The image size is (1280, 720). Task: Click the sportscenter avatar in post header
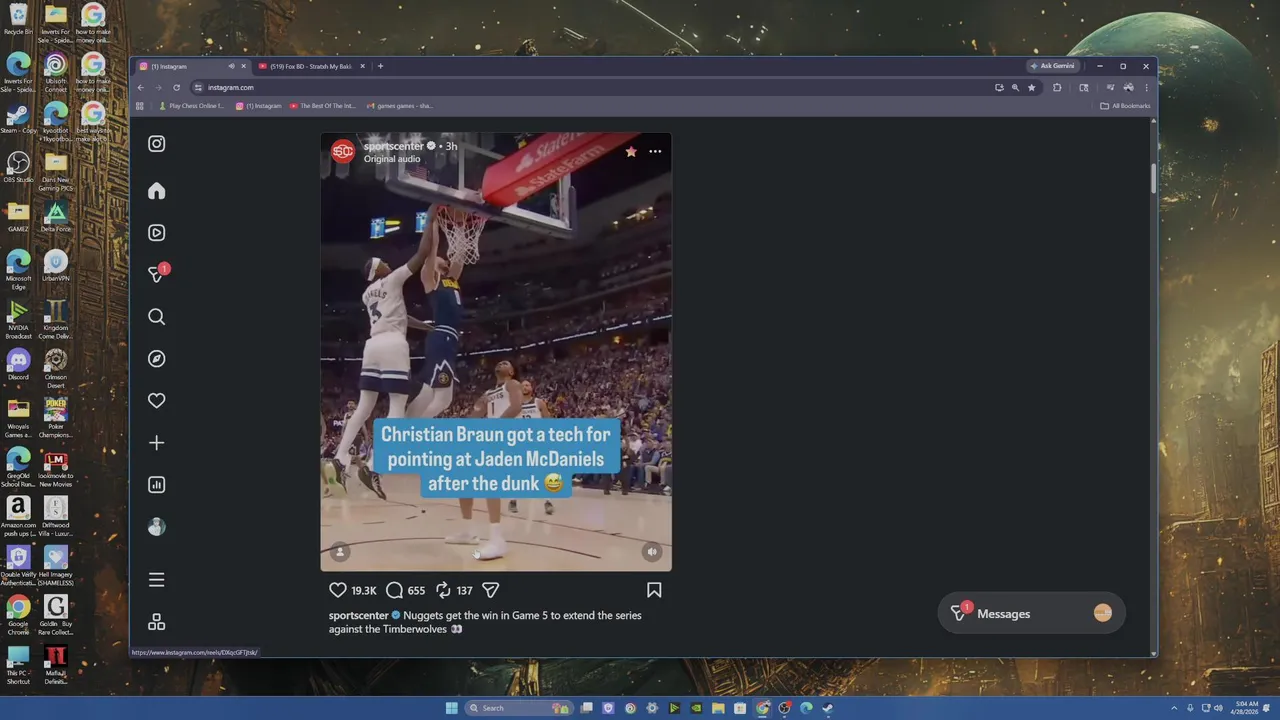point(343,152)
